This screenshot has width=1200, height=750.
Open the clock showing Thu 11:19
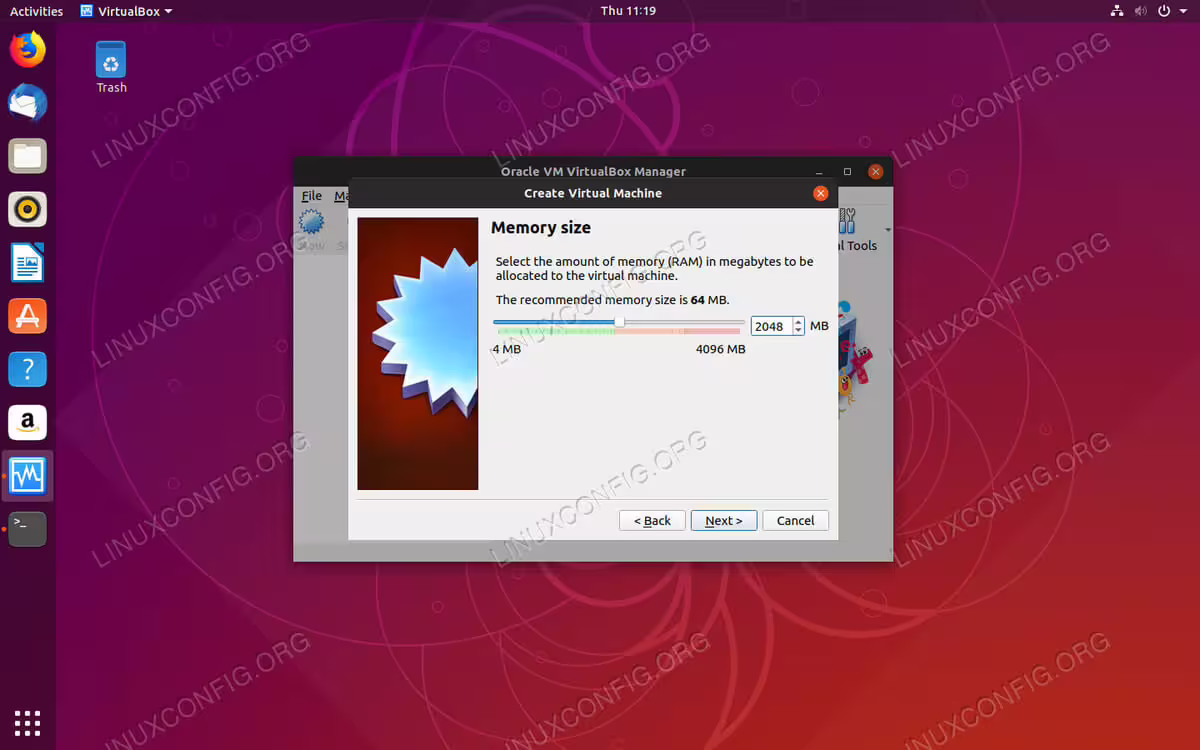[628, 11]
